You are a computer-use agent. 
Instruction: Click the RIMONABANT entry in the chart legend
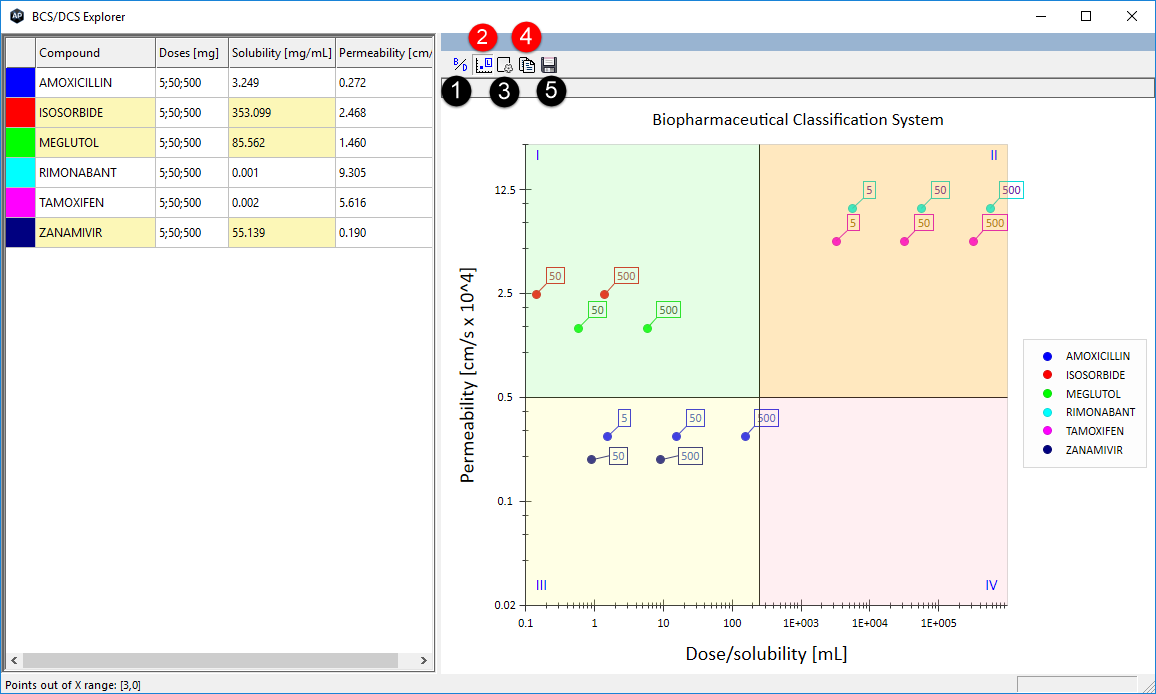click(1088, 412)
